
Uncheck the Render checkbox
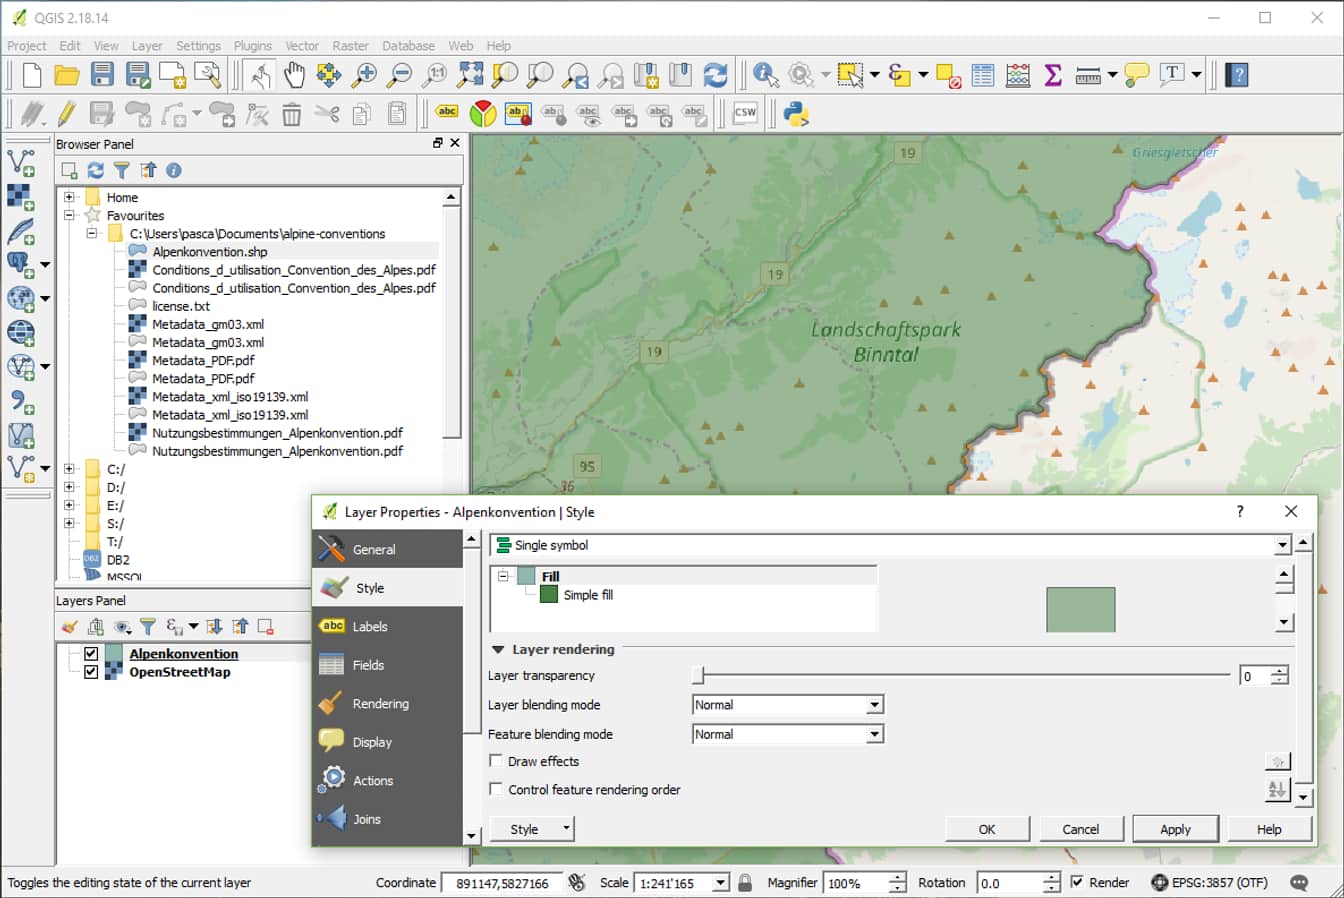[x=1079, y=882]
